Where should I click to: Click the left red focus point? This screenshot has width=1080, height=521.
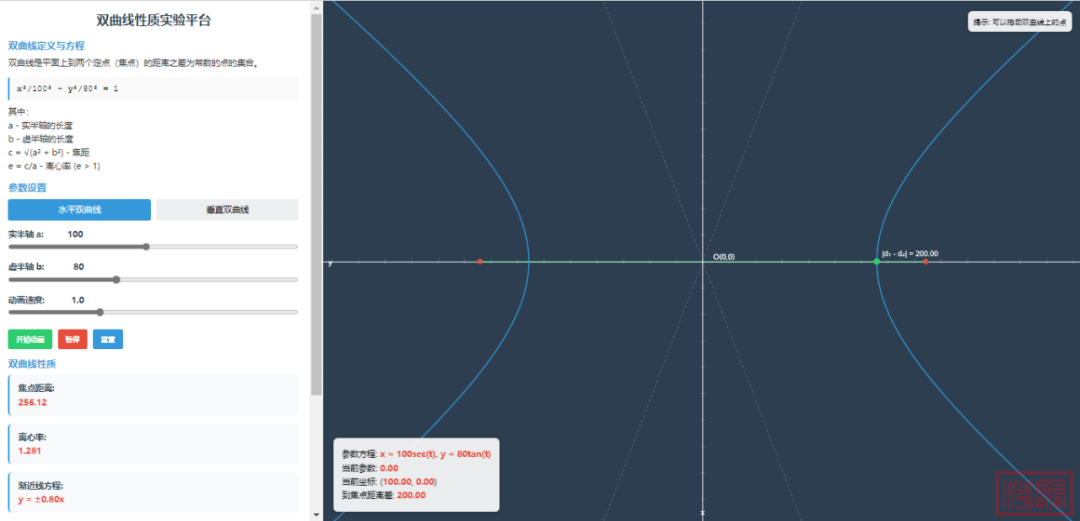[x=480, y=262]
